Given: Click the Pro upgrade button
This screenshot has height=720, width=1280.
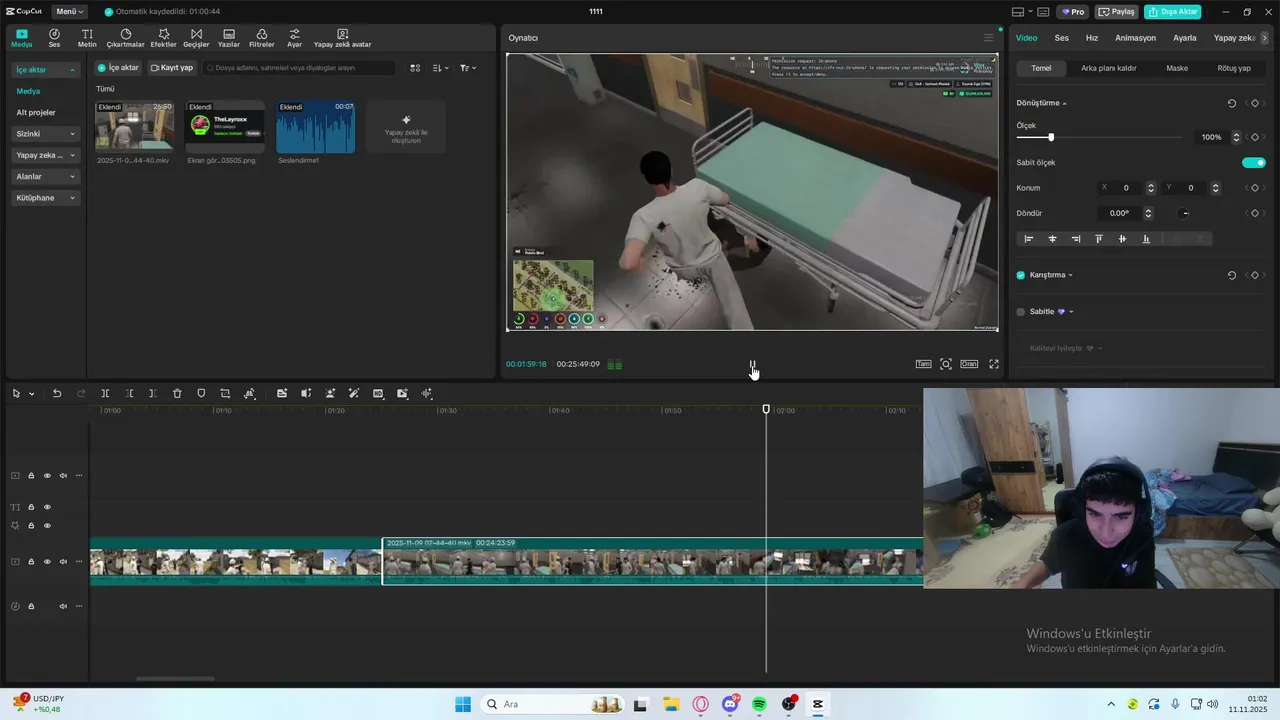Looking at the screenshot, I should coord(1074,12).
